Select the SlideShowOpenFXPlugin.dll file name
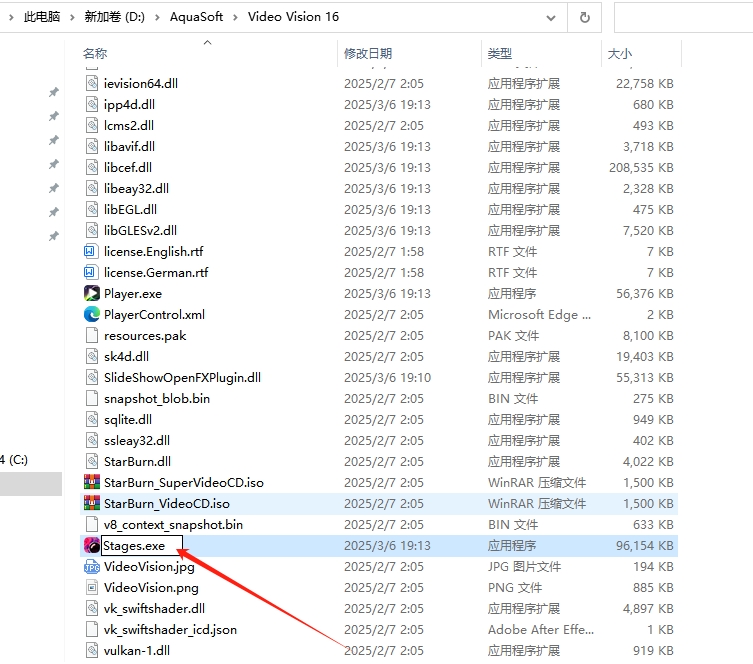 coord(182,378)
